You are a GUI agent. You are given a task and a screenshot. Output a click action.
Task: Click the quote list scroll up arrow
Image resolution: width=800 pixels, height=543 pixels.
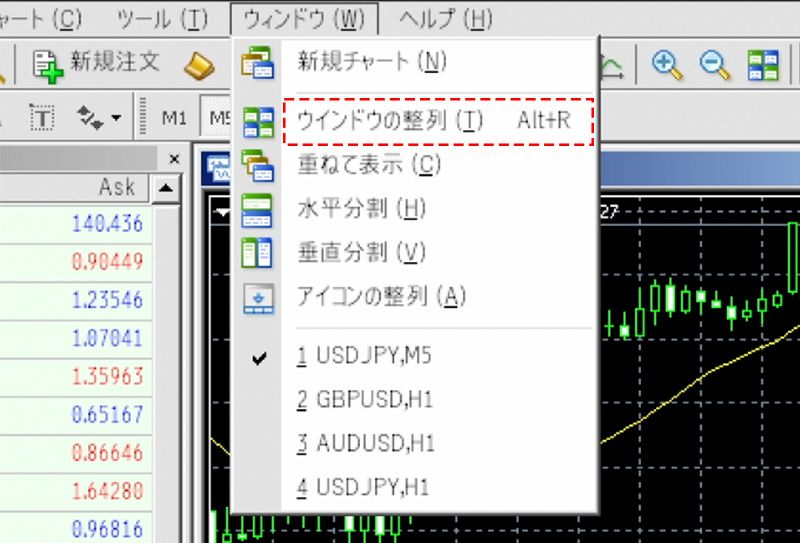click(x=167, y=187)
